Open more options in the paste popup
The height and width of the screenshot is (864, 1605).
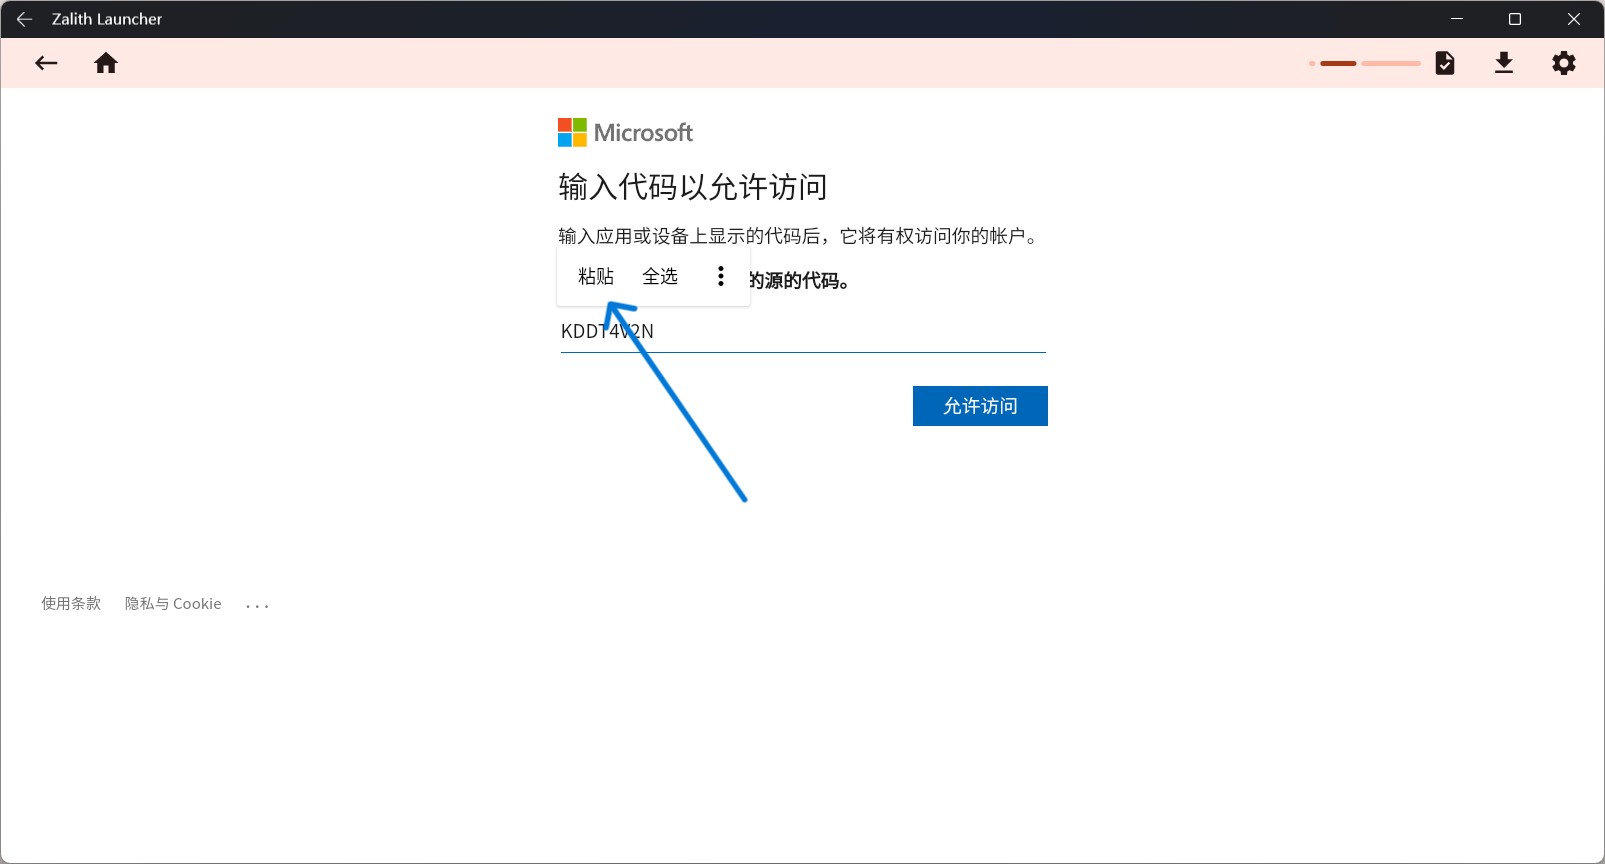pos(721,276)
